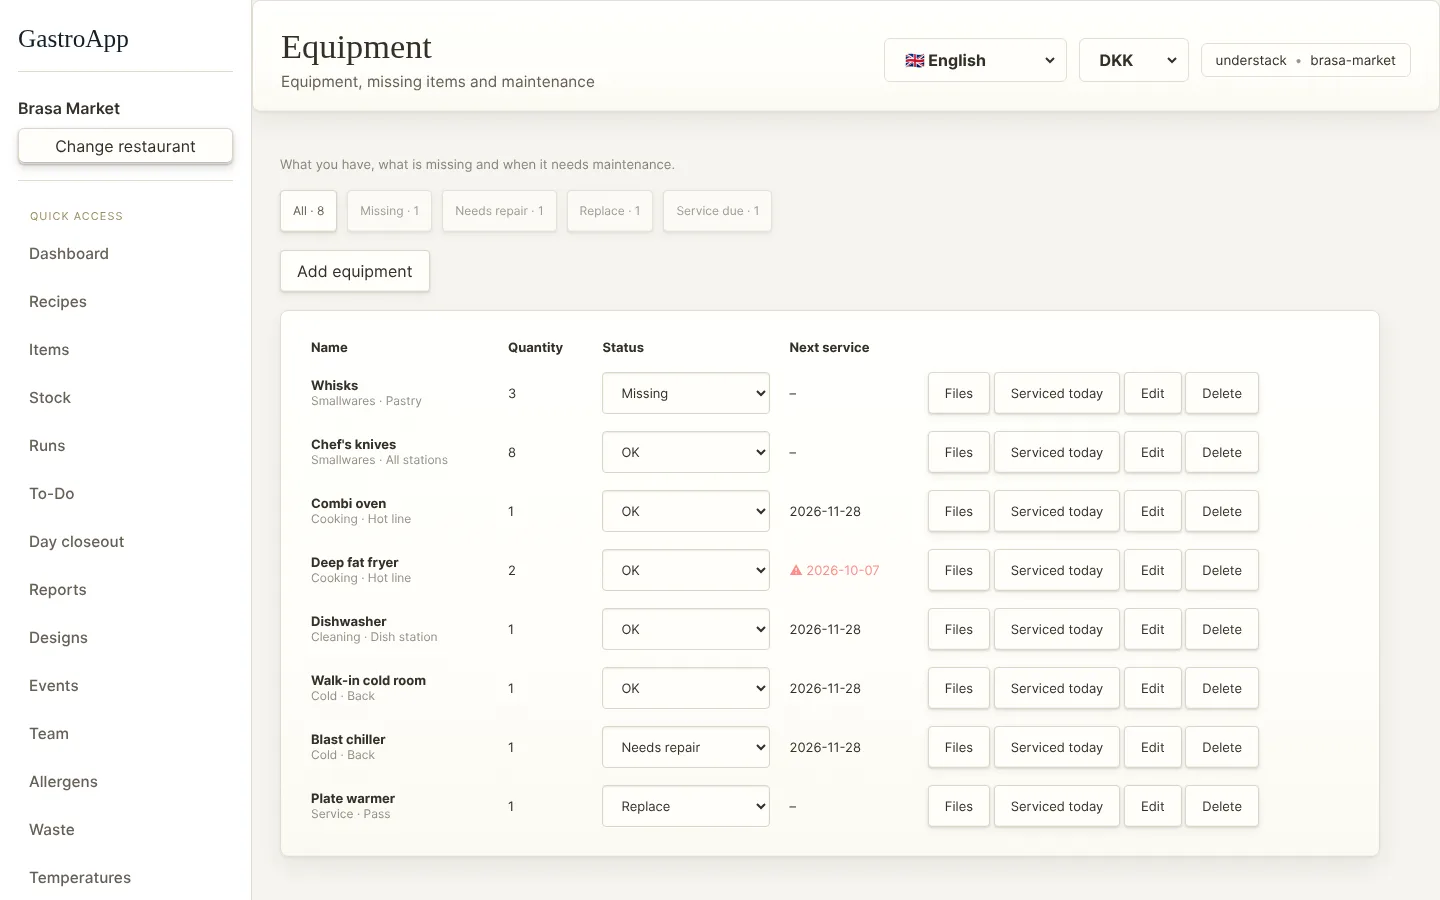The width and height of the screenshot is (1440, 900).
Task: Delete the Plate warmer row
Action: pyautogui.click(x=1222, y=806)
